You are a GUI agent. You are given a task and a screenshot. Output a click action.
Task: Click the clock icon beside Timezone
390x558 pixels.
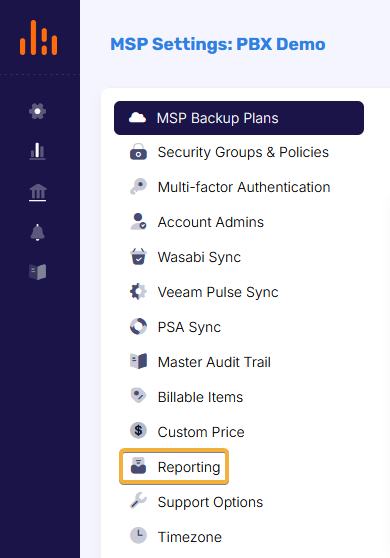[x=138, y=536]
